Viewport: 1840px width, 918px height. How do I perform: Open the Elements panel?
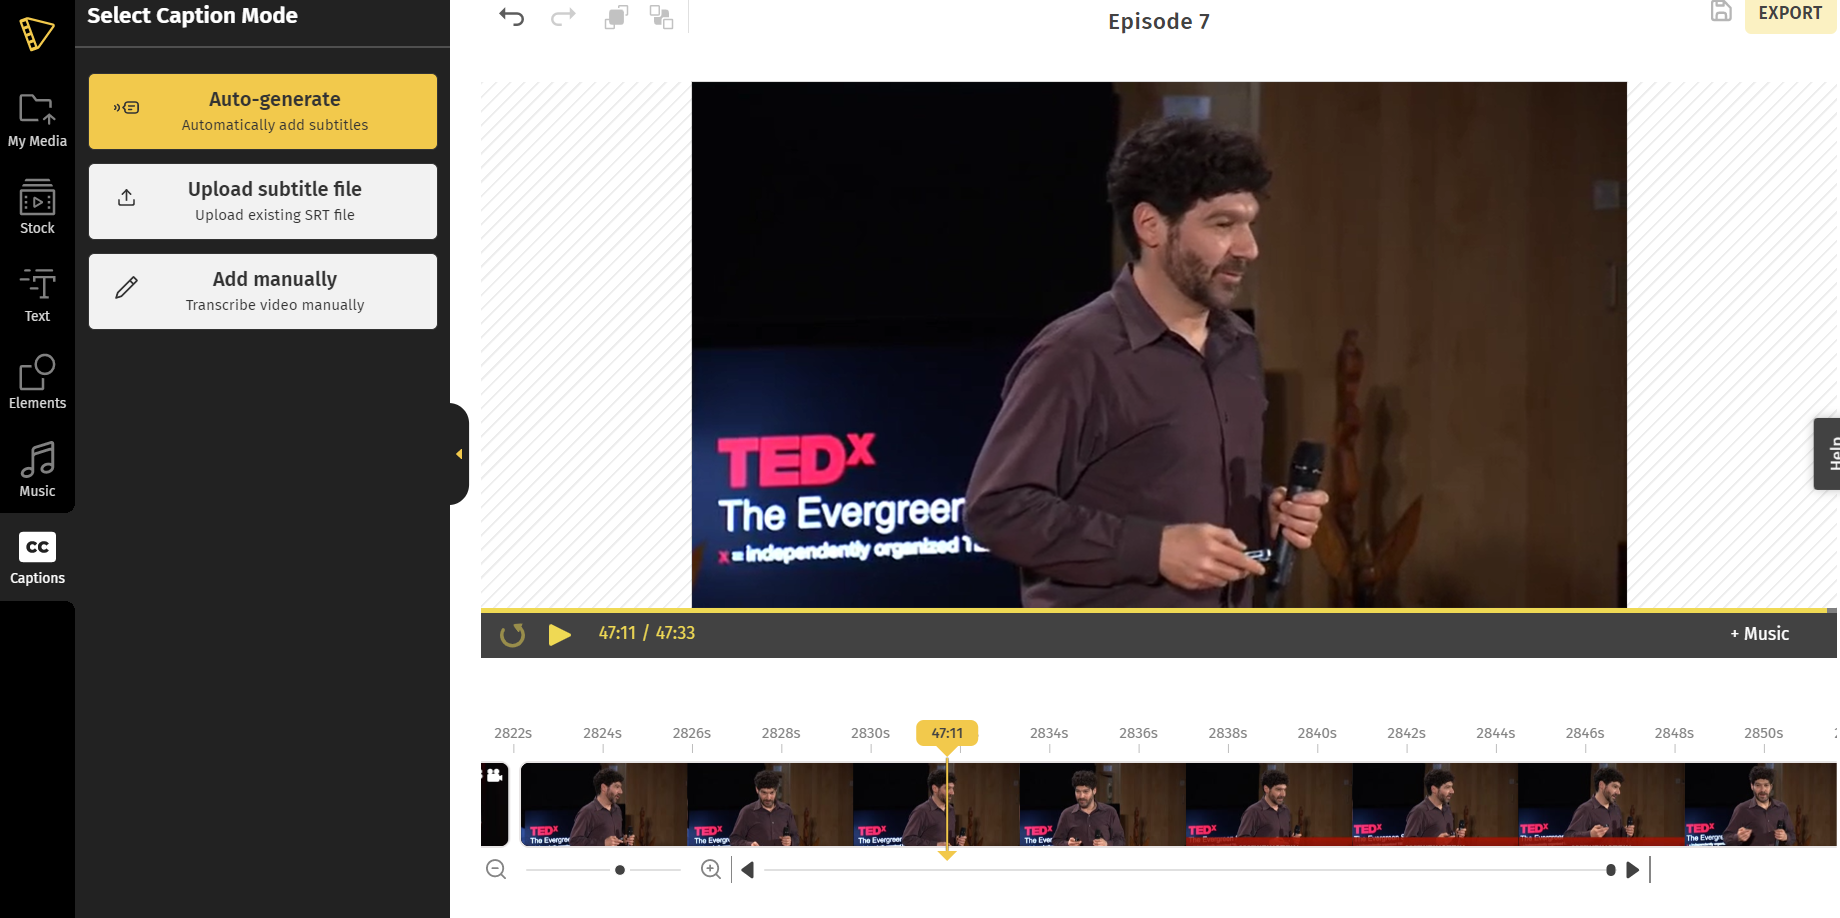coord(37,382)
